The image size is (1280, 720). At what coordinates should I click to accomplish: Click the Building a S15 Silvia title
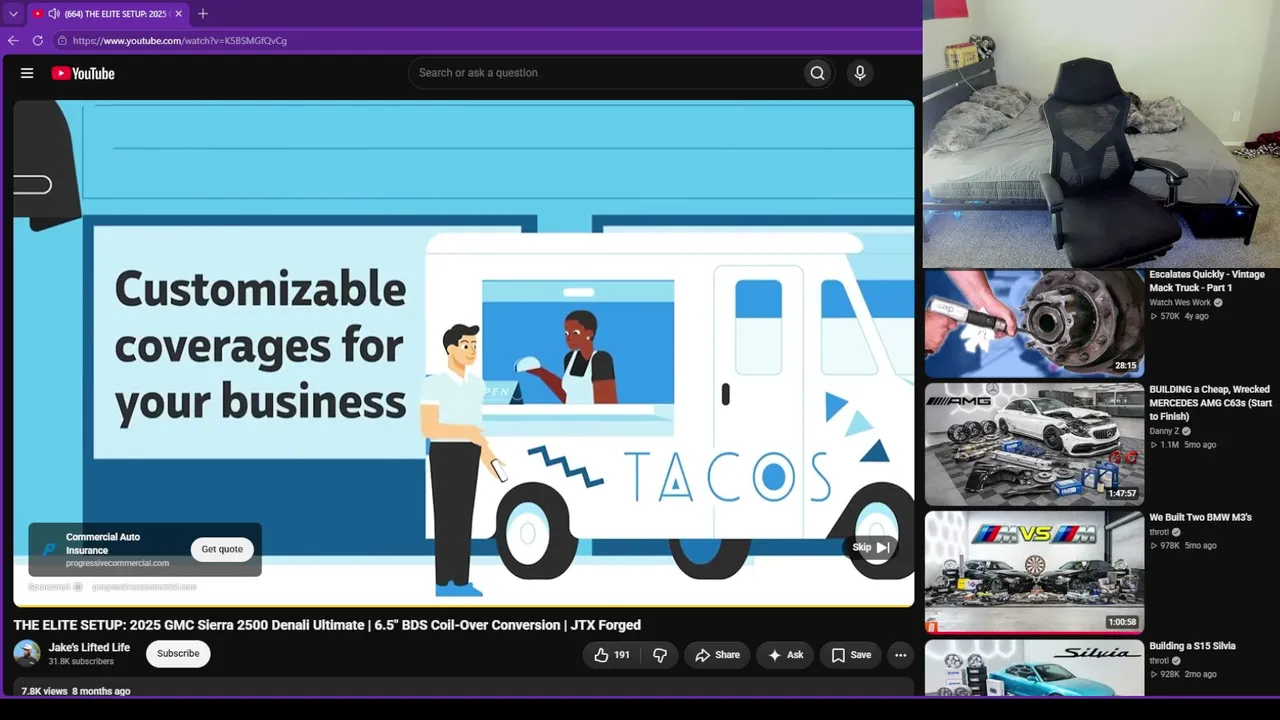[x=1192, y=646]
